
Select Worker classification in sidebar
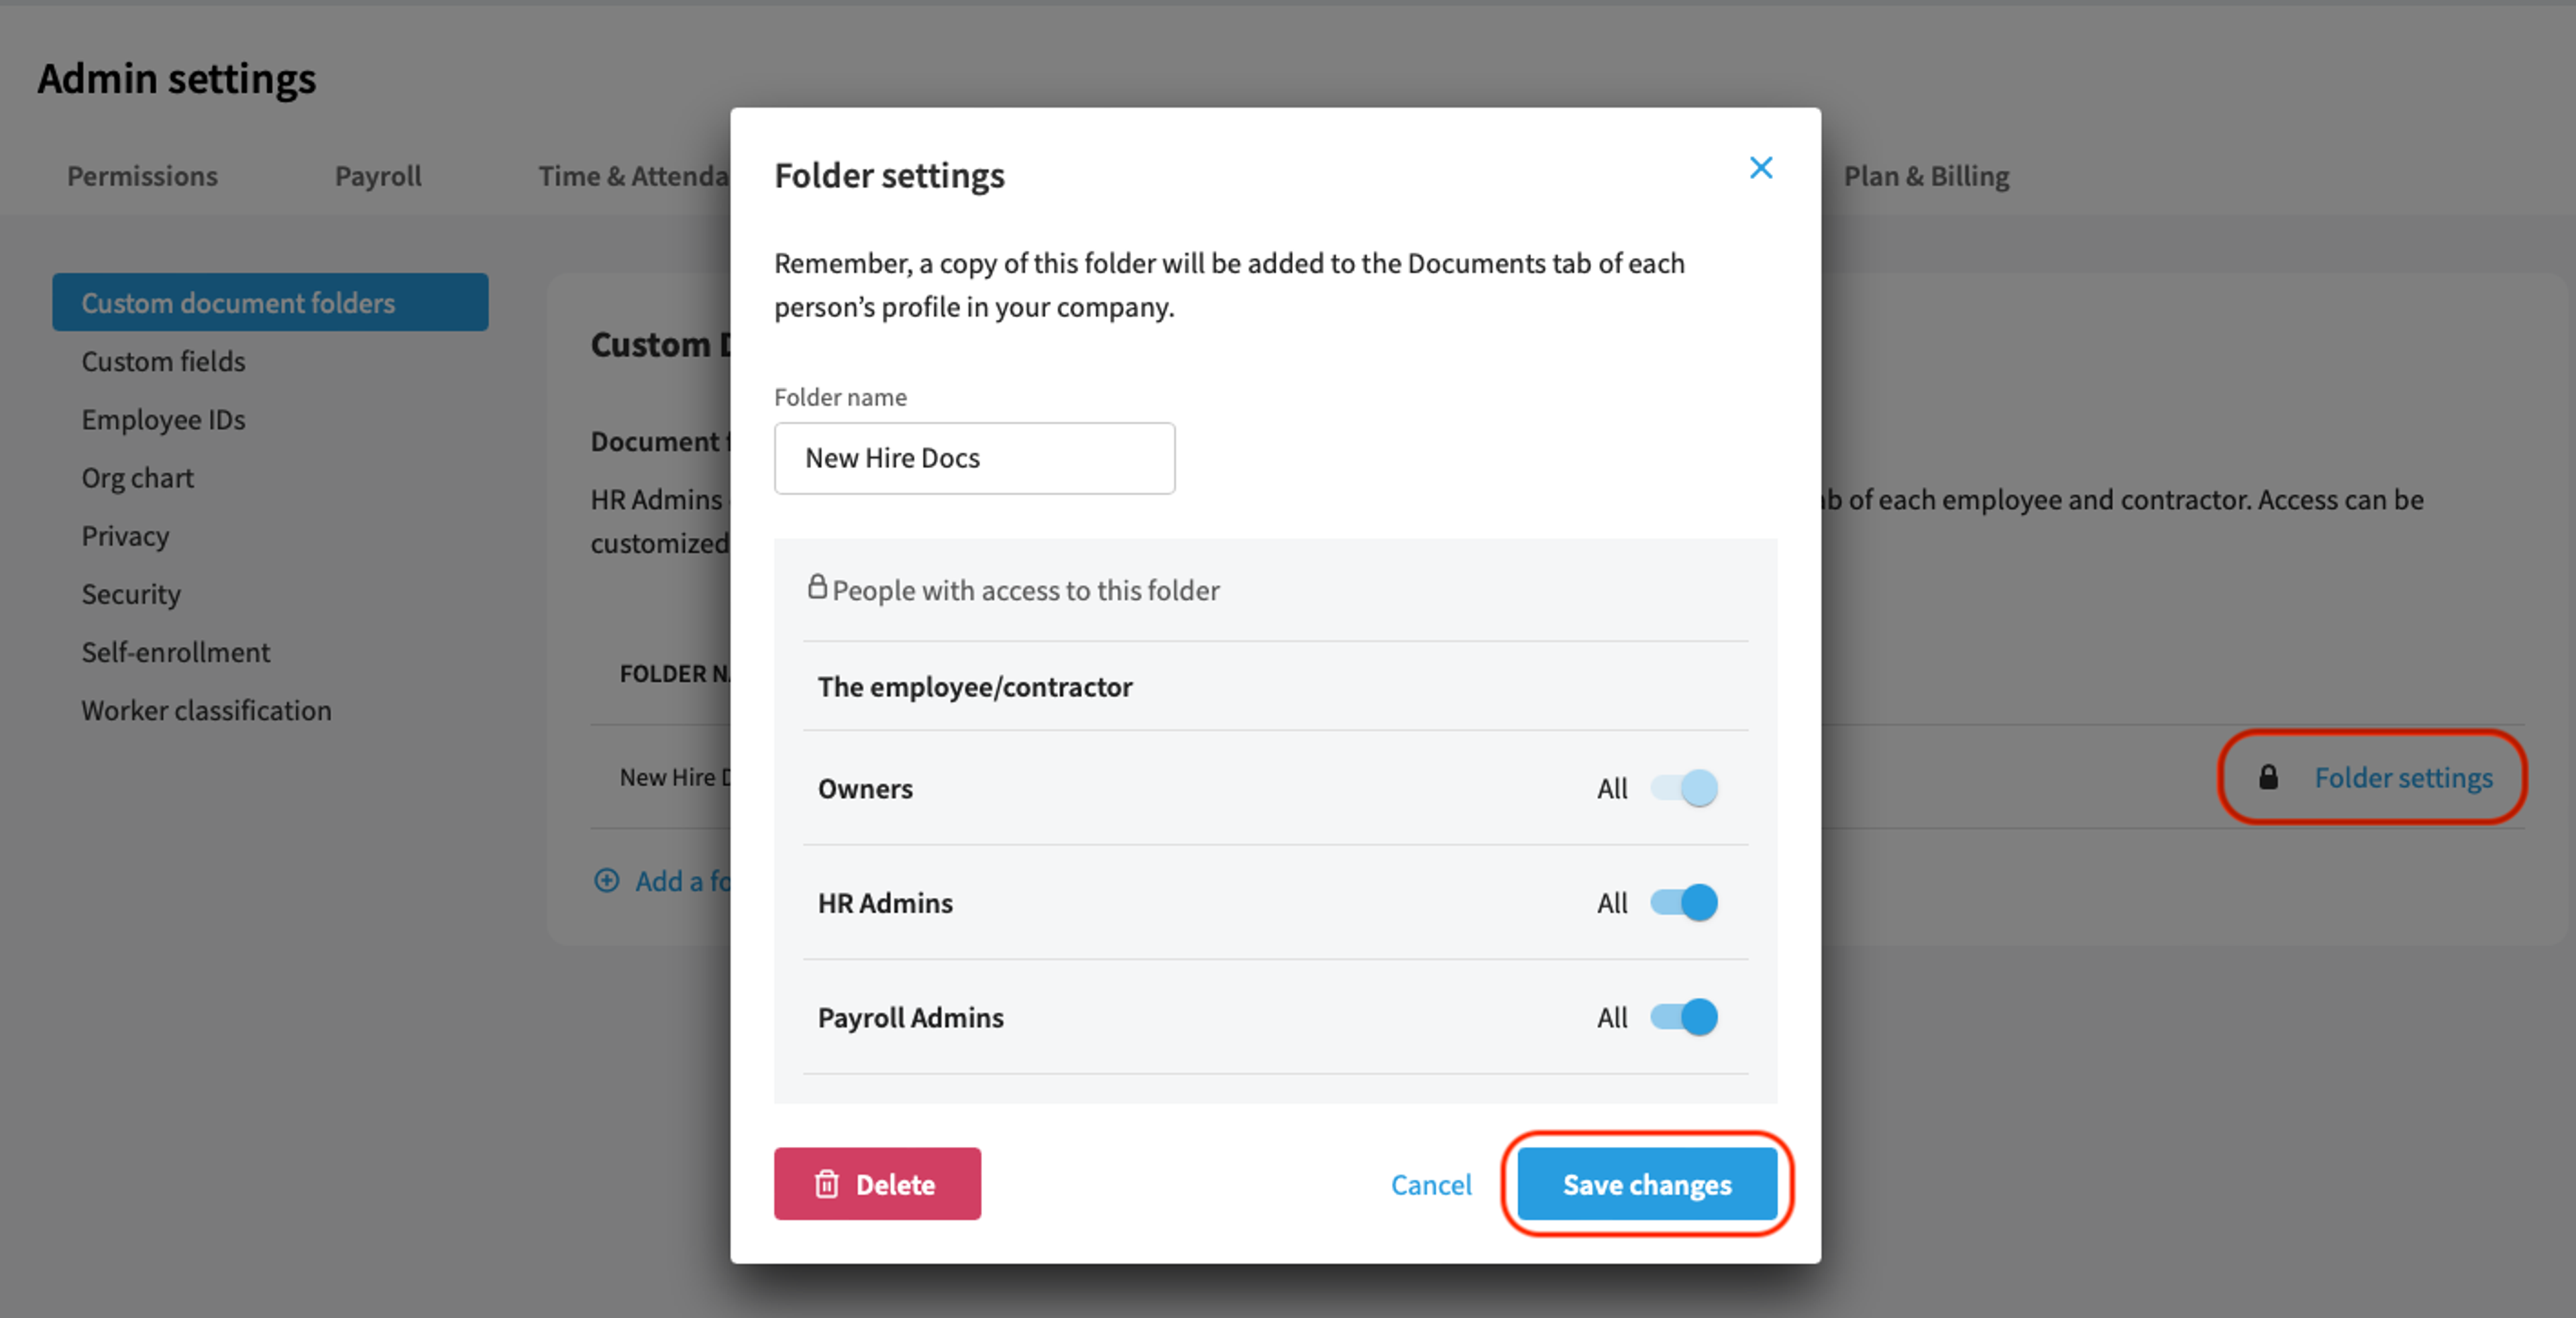206,710
